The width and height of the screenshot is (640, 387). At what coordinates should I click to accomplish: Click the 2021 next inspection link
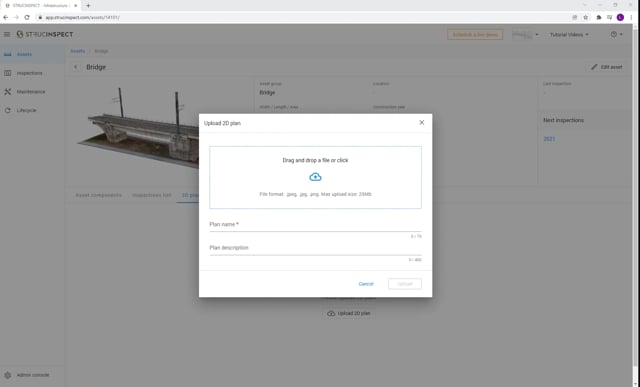(549, 139)
